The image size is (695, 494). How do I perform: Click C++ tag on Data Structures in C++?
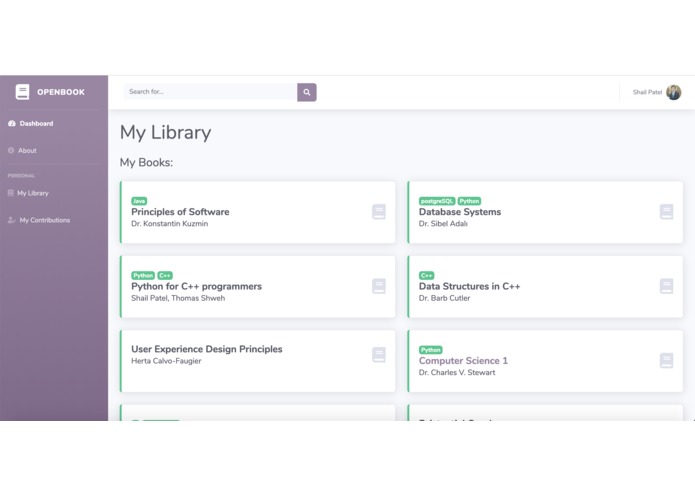click(x=426, y=276)
